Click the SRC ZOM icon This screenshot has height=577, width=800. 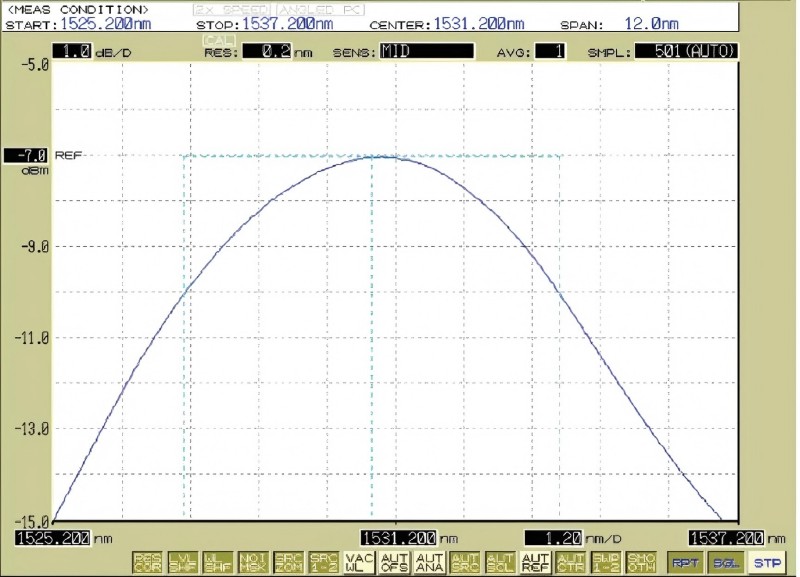pos(288,562)
